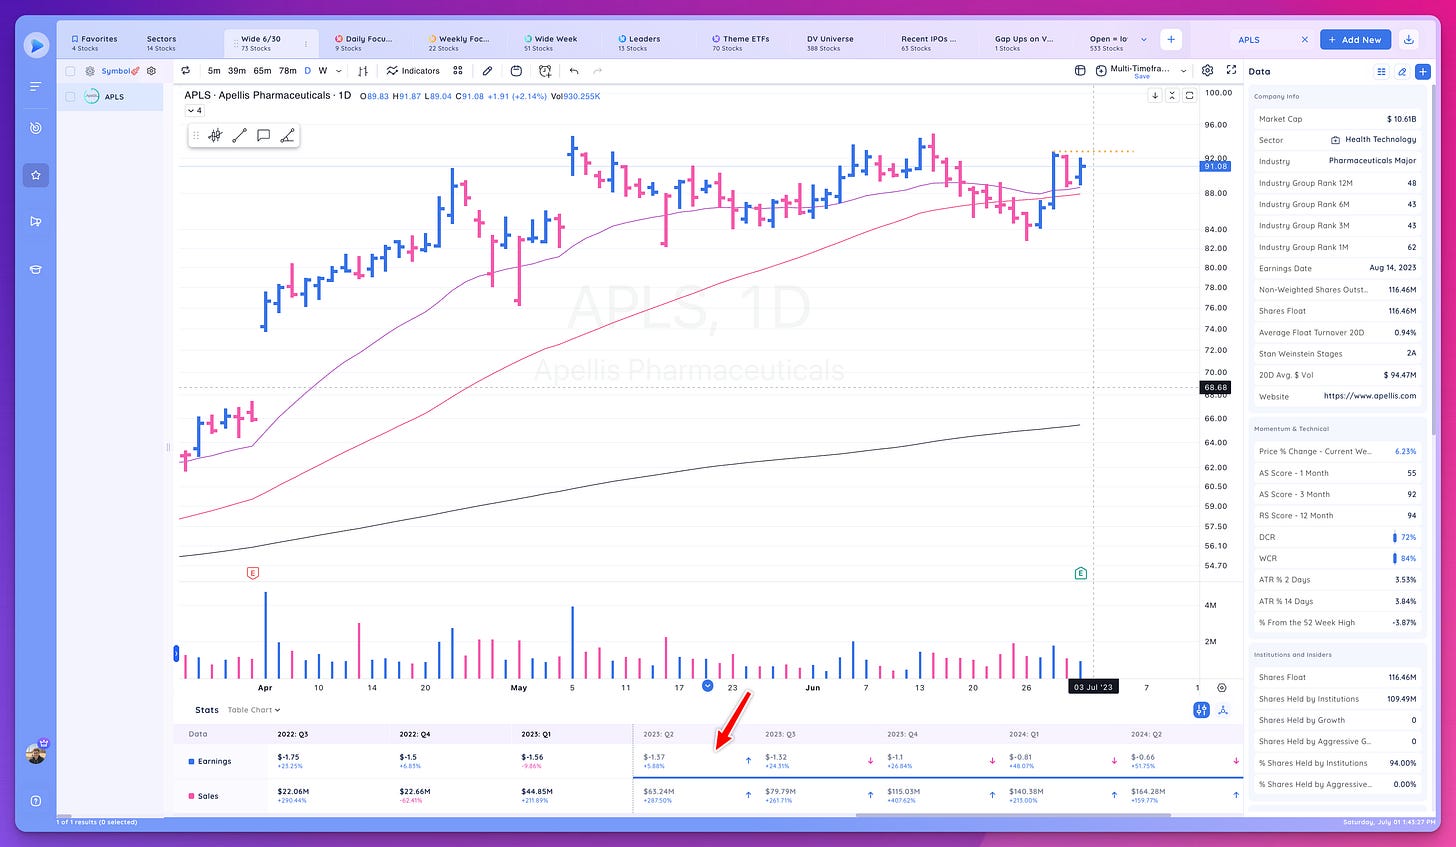Toggle the stats tree view icon
The image size is (1456, 847).
click(1222, 710)
